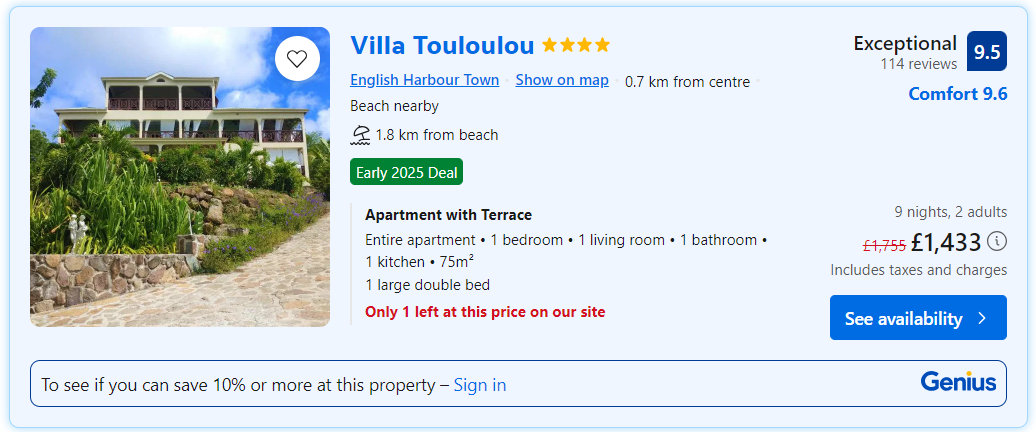Viewport: 1036px width, 432px height.
Task: Click the Show on map link
Action: pos(561,81)
